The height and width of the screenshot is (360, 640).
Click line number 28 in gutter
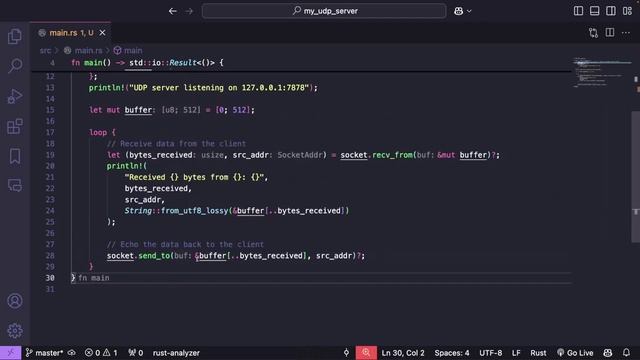point(50,256)
